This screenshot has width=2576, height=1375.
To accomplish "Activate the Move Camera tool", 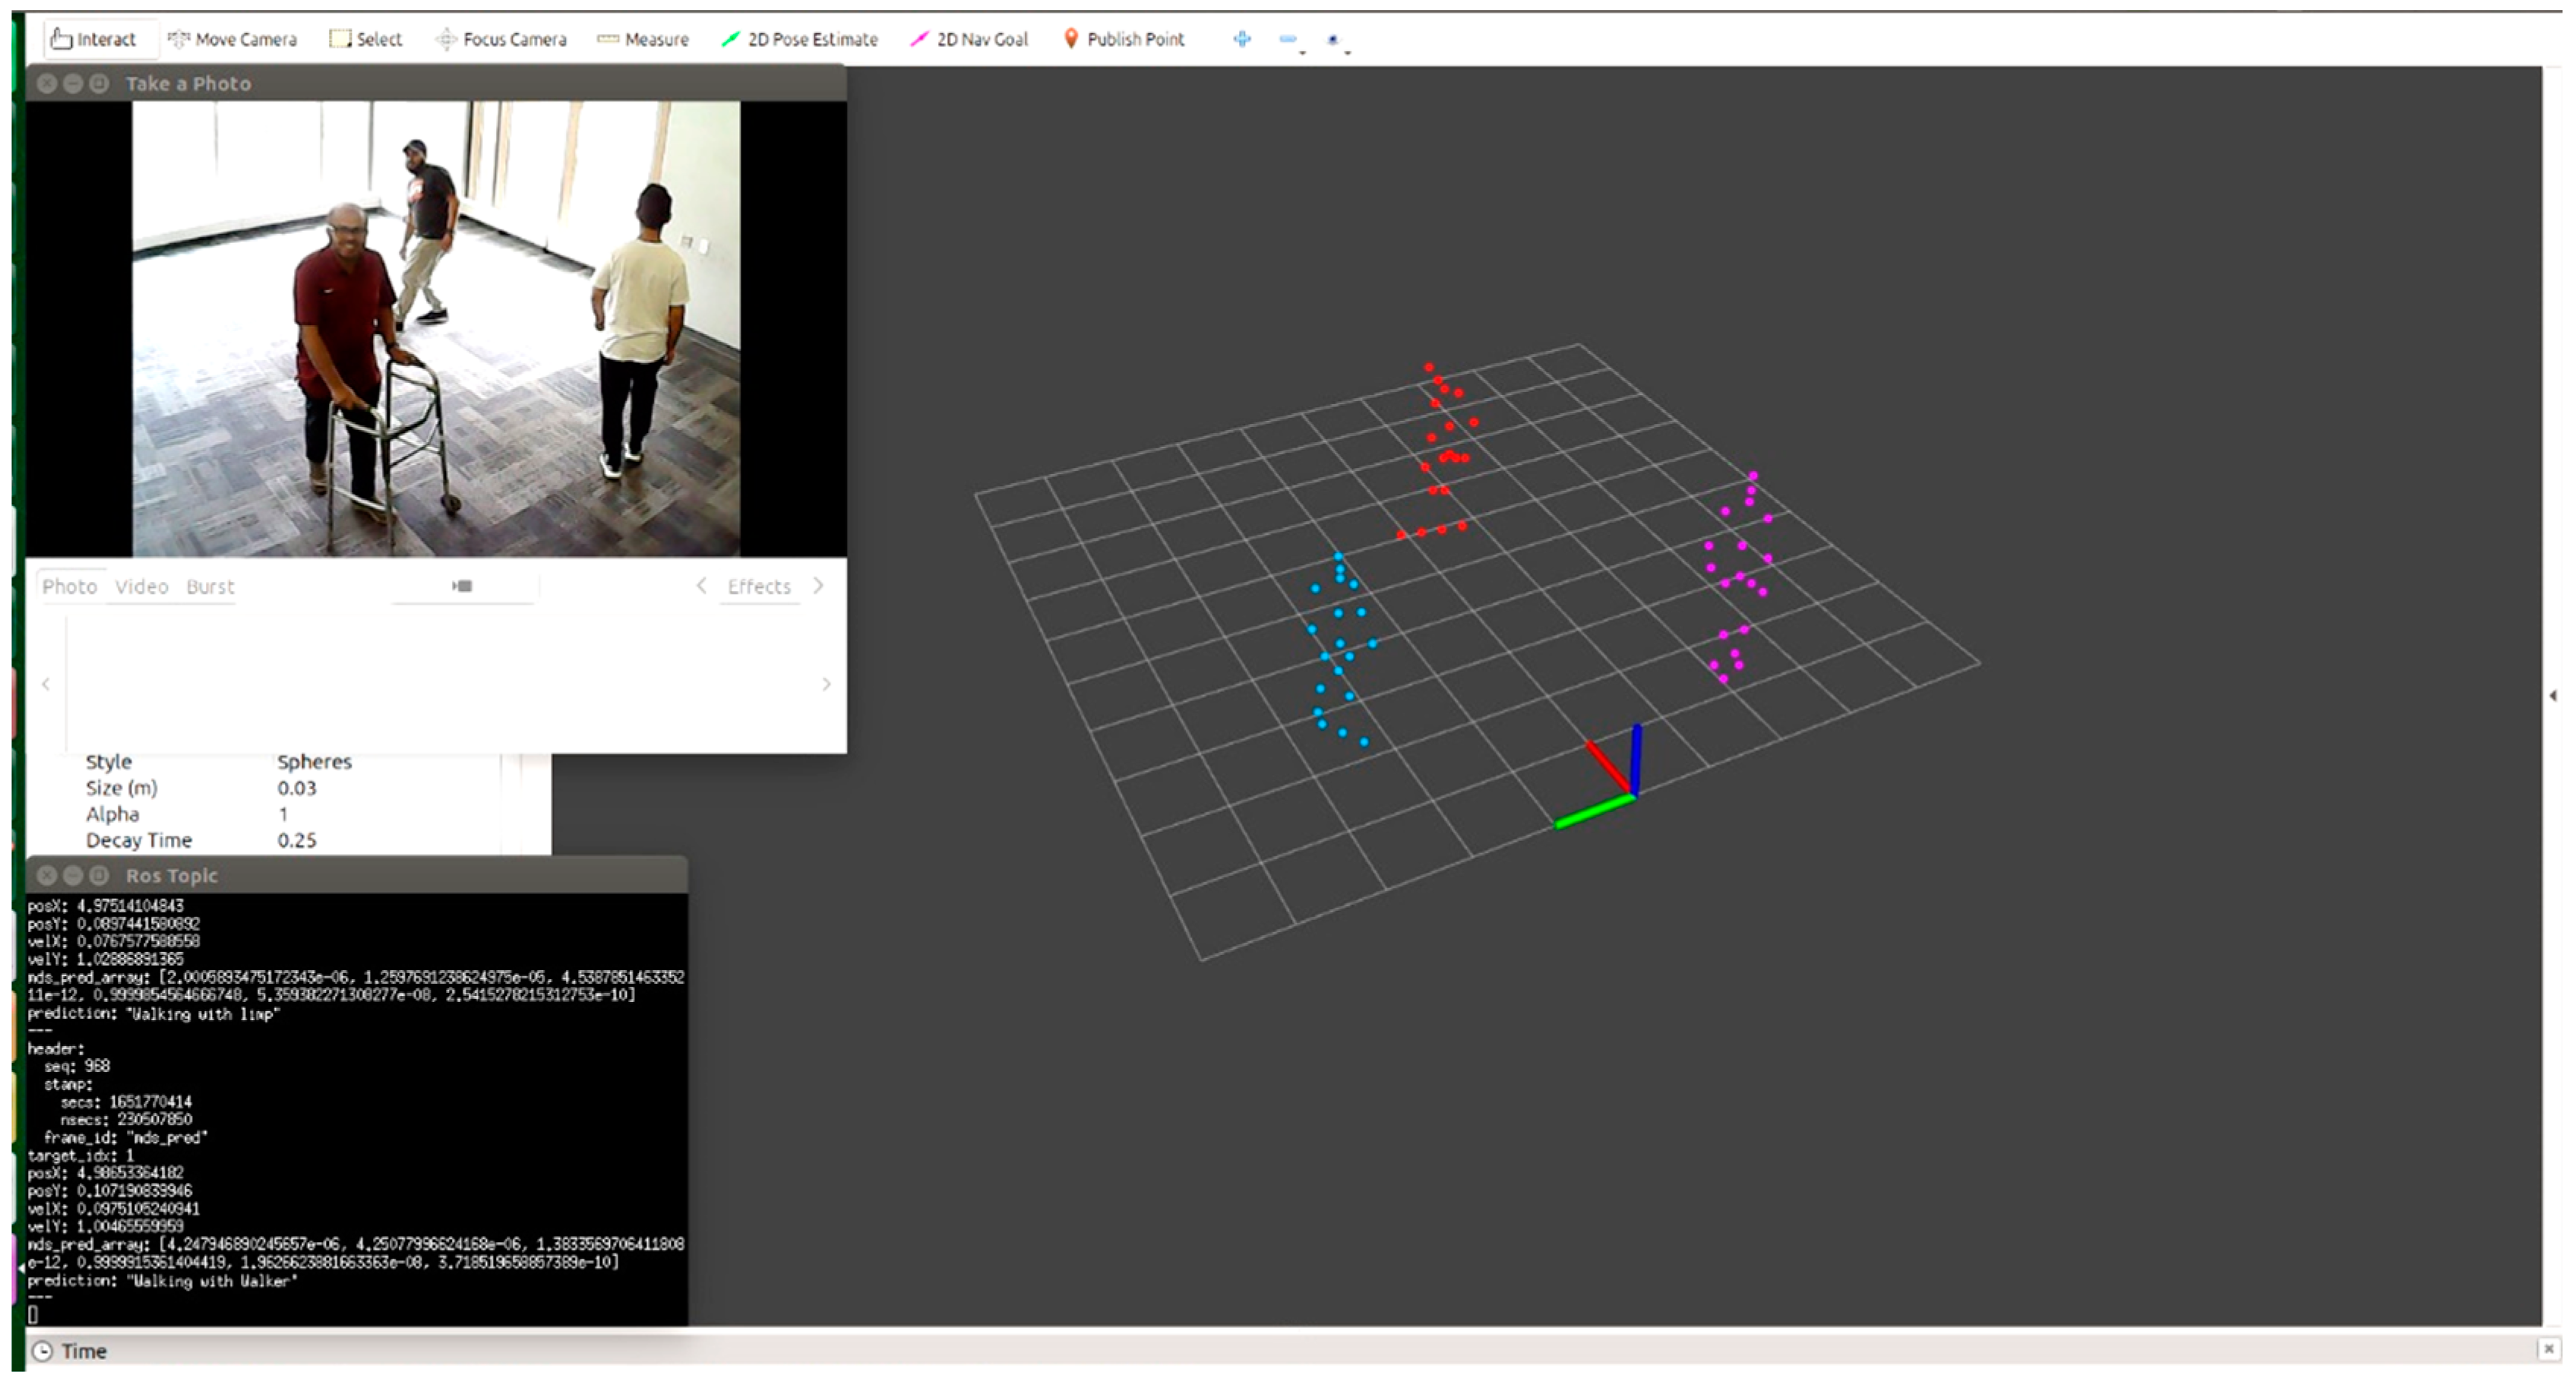I will point(232,39).
